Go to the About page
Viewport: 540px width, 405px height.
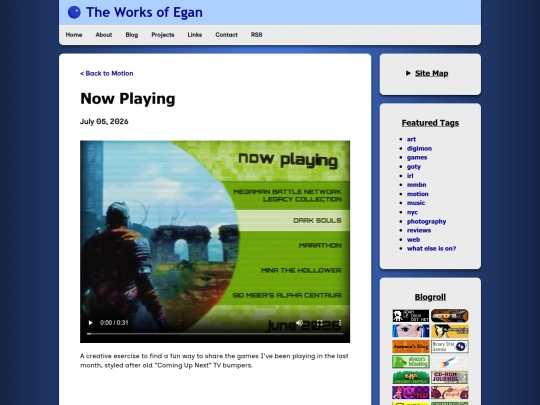click(104, 35)
